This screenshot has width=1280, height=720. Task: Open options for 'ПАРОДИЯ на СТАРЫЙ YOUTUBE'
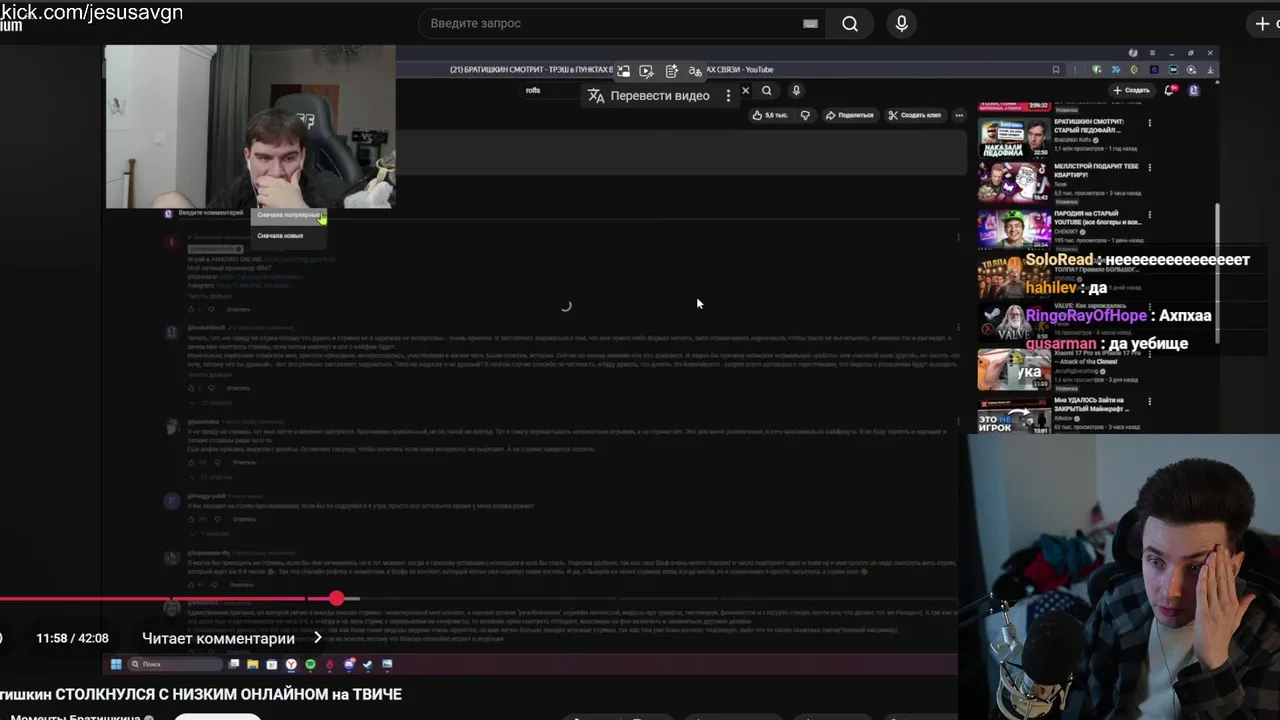[1150, 214]
